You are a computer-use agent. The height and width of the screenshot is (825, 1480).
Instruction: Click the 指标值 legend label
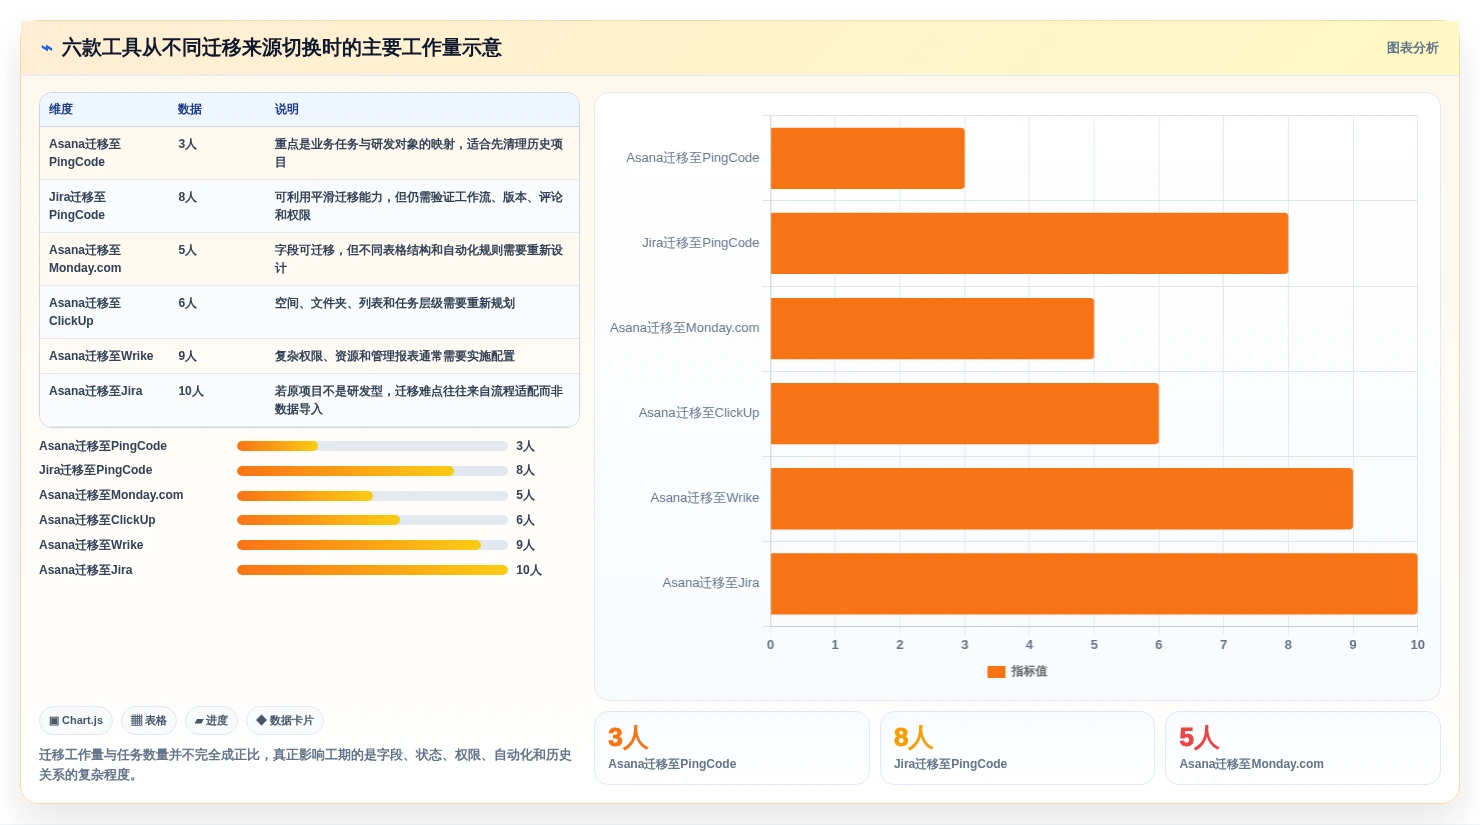(x=1029, y=672)
